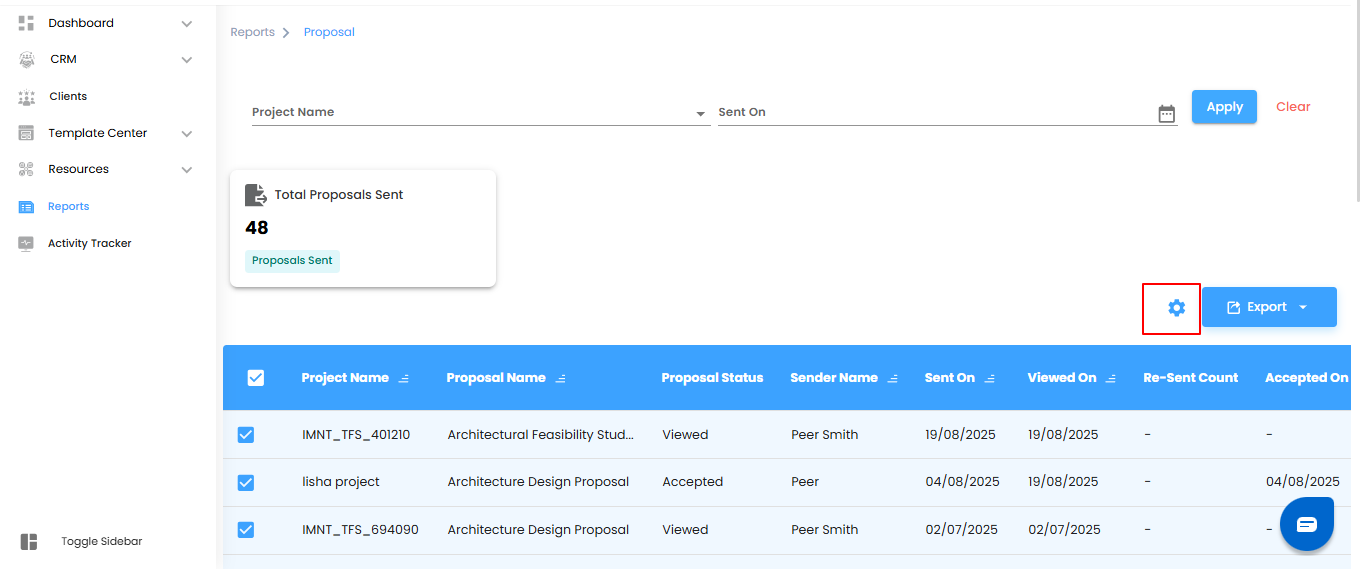This screenshot has height=569, width=1365.
Task: Toggle the select-all header checkbox
Action: tap(256, 377)
